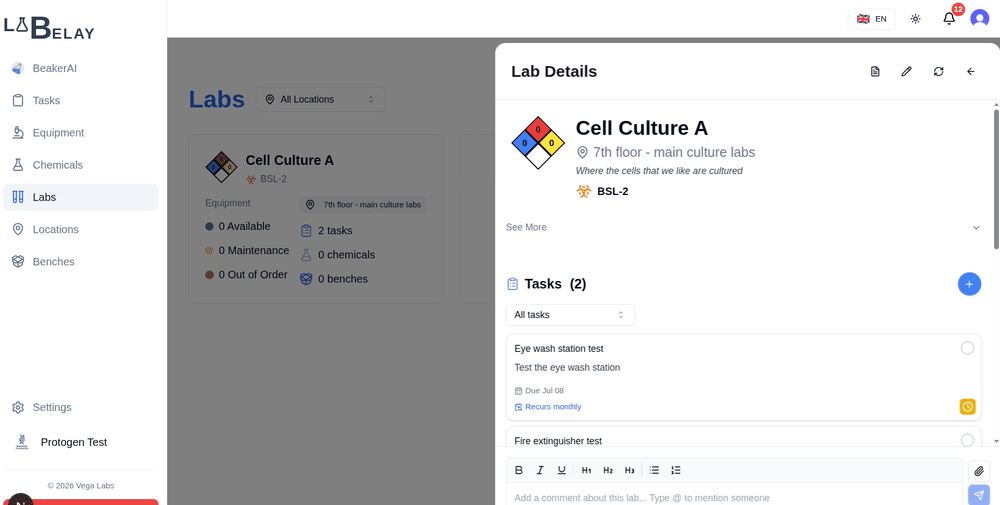The width and height of the screenshot is (1000, 505).
Task: Toggle the light/dark theme sun icon
Action: tap(915, 18)
